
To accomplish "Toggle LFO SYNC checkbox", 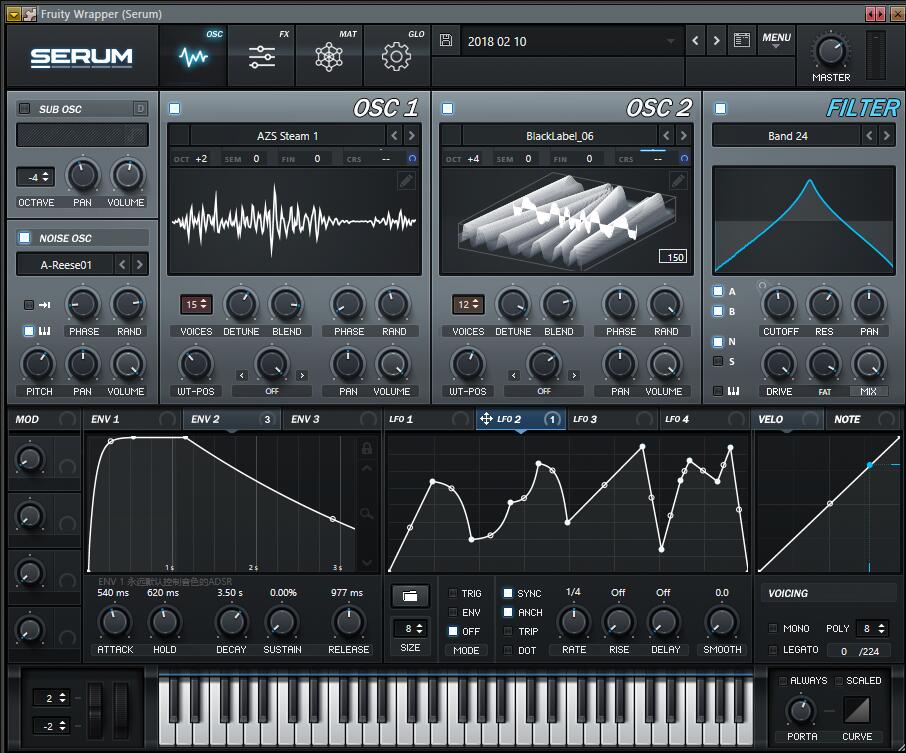I will click(508, 593).
